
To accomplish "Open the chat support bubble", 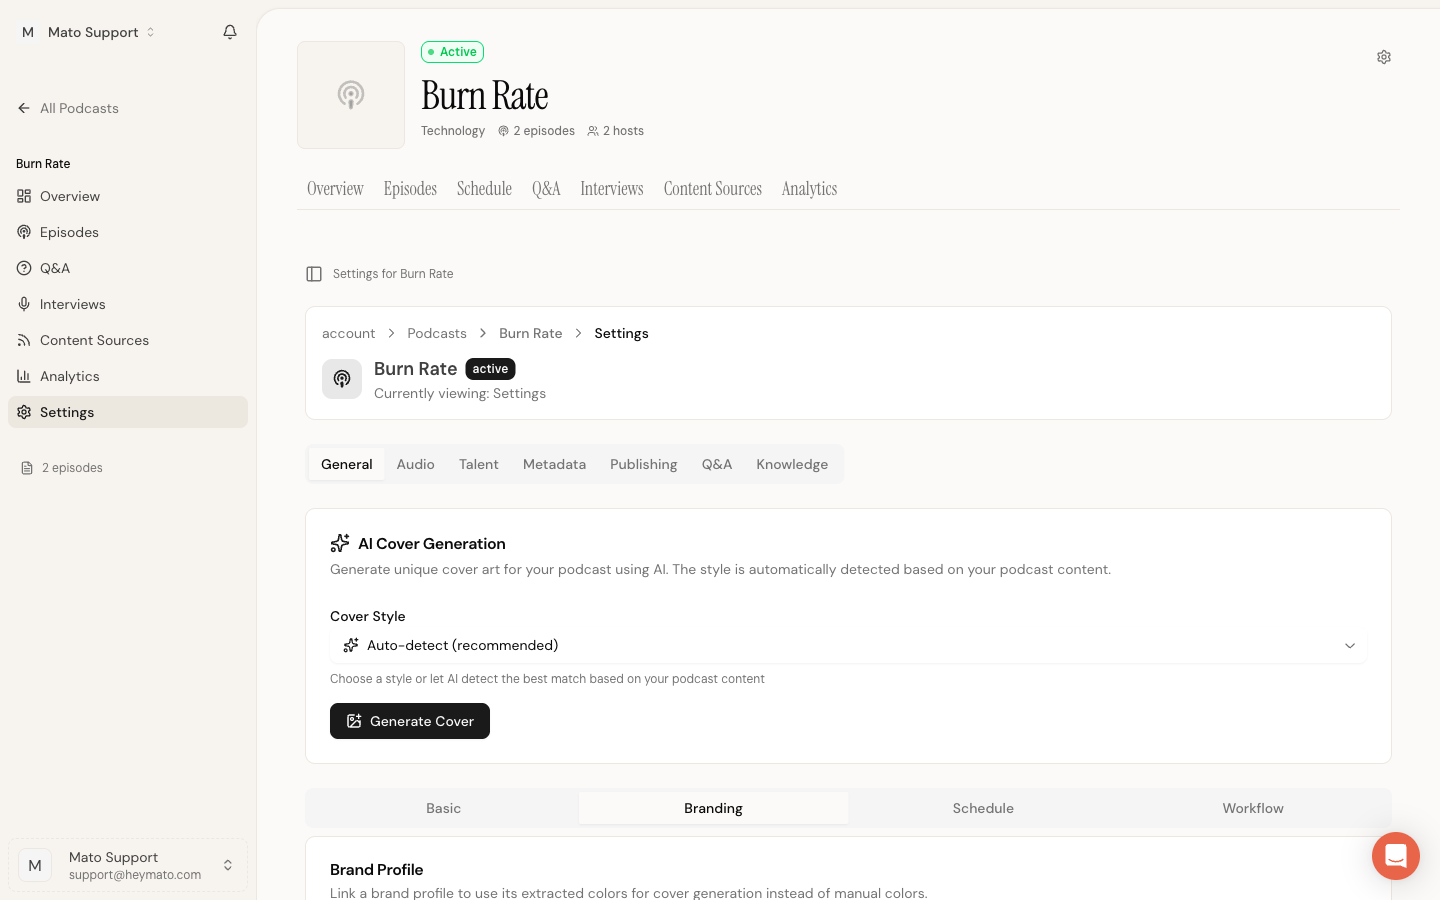I will click(x=1396, y=856).
